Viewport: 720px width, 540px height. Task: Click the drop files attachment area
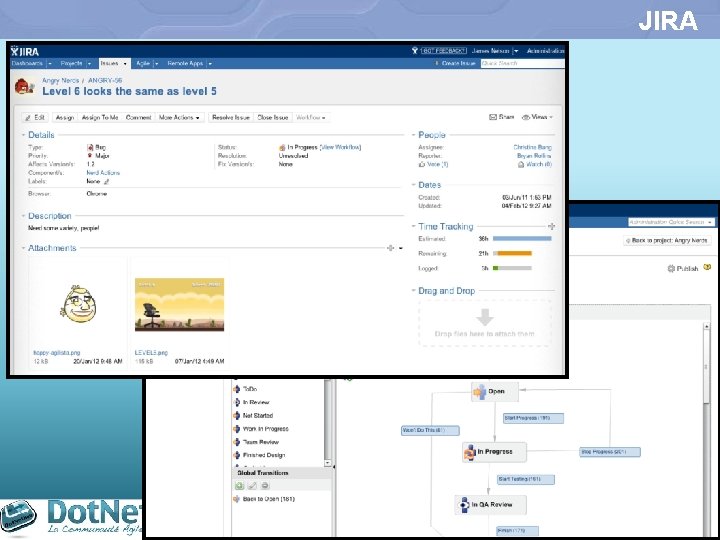coord(484,323)
